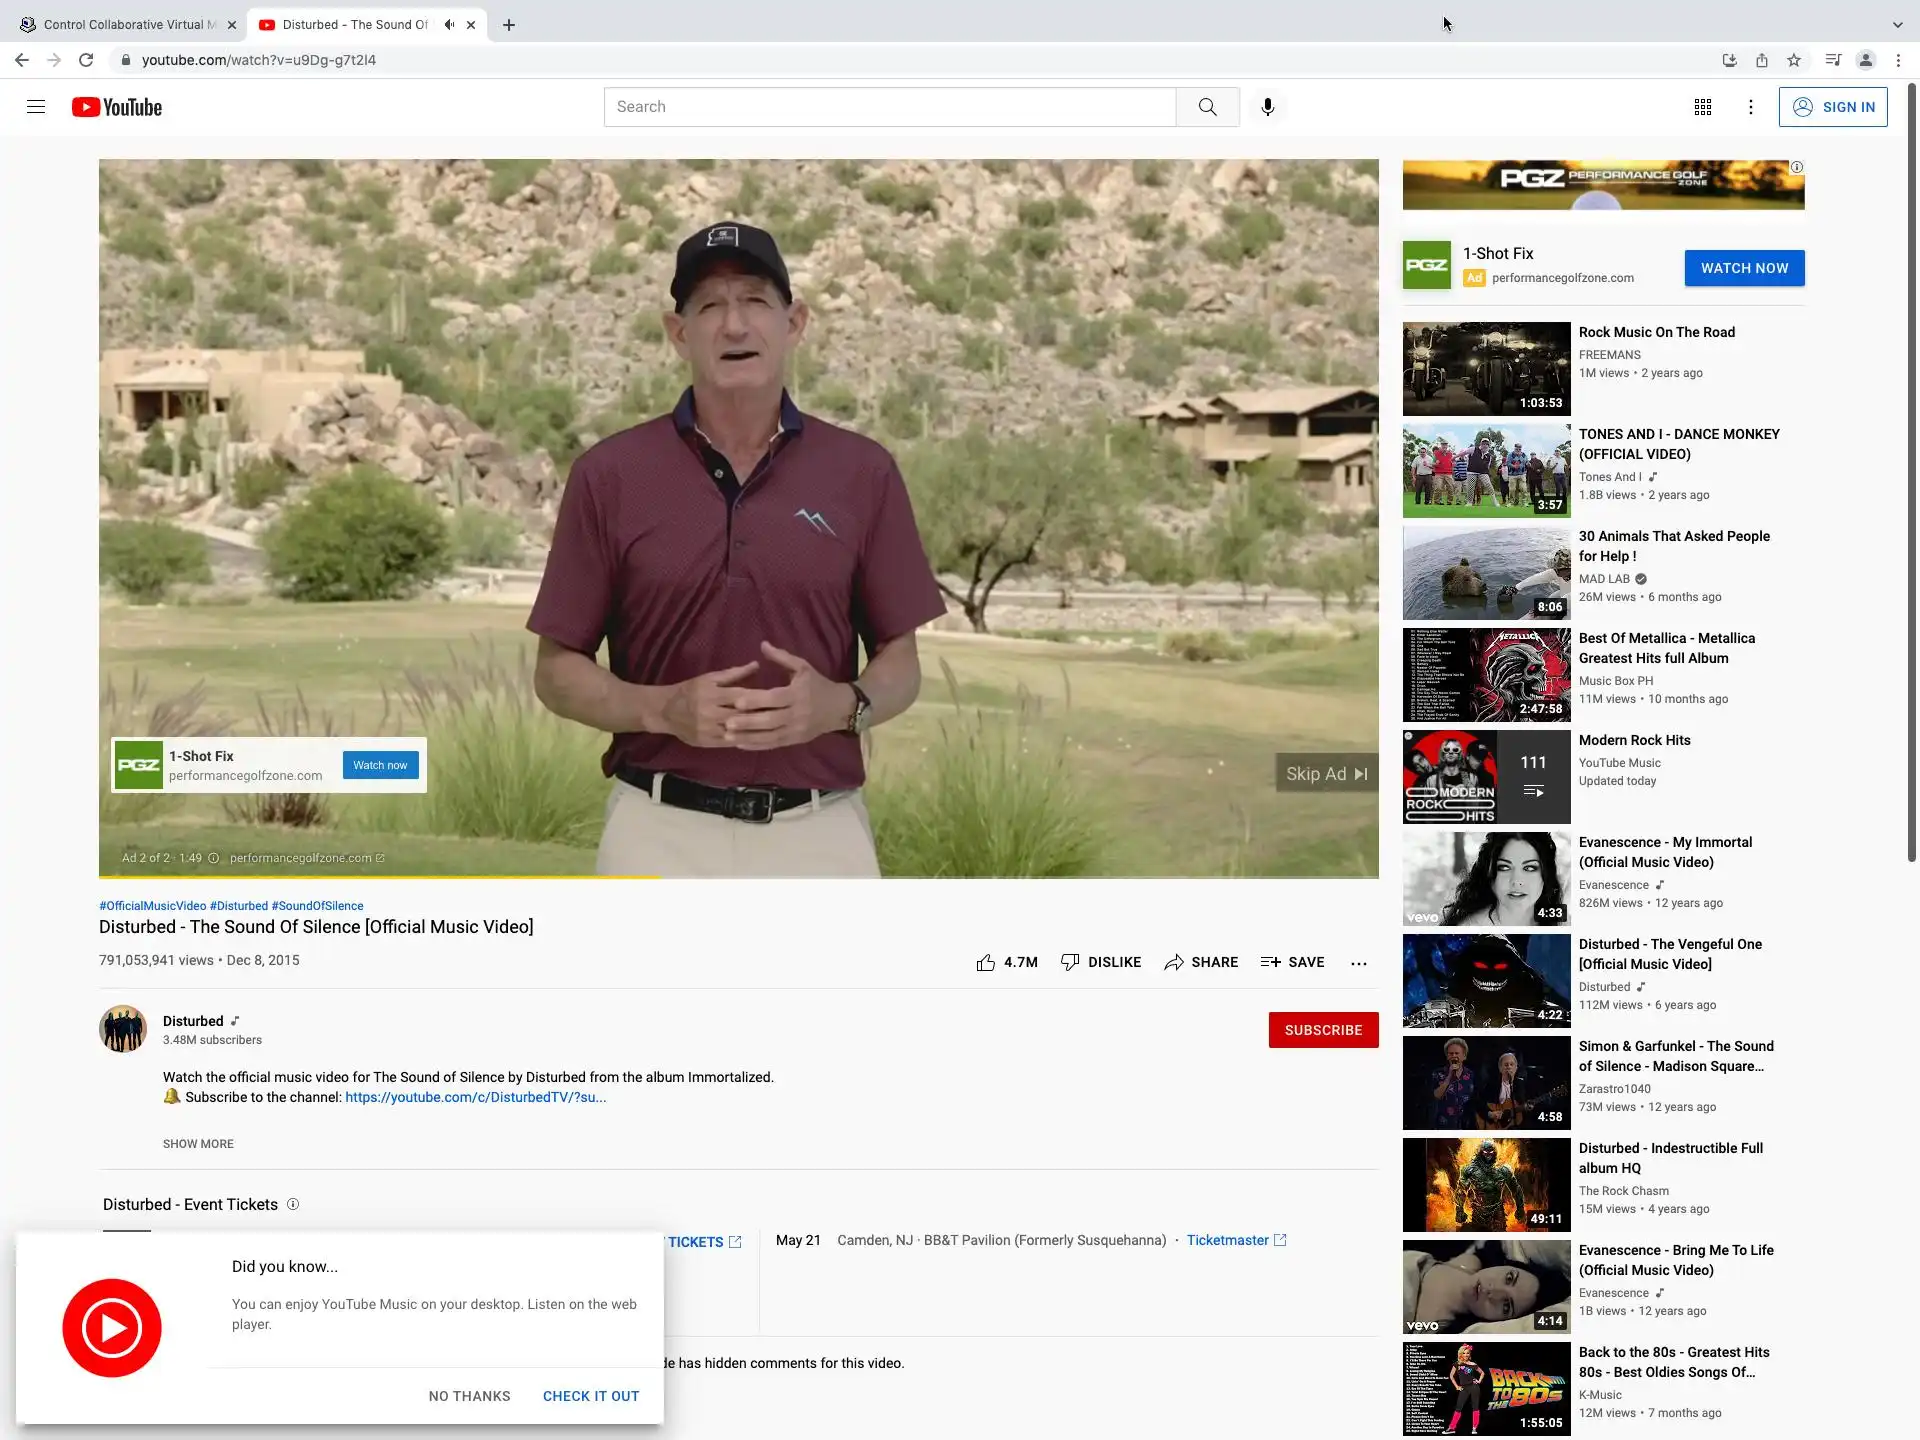The height and width of the screenshot is (1440, 1920).
Task: Open YouTube settings three-dot menu
Action: click(x=1750, y=107)
